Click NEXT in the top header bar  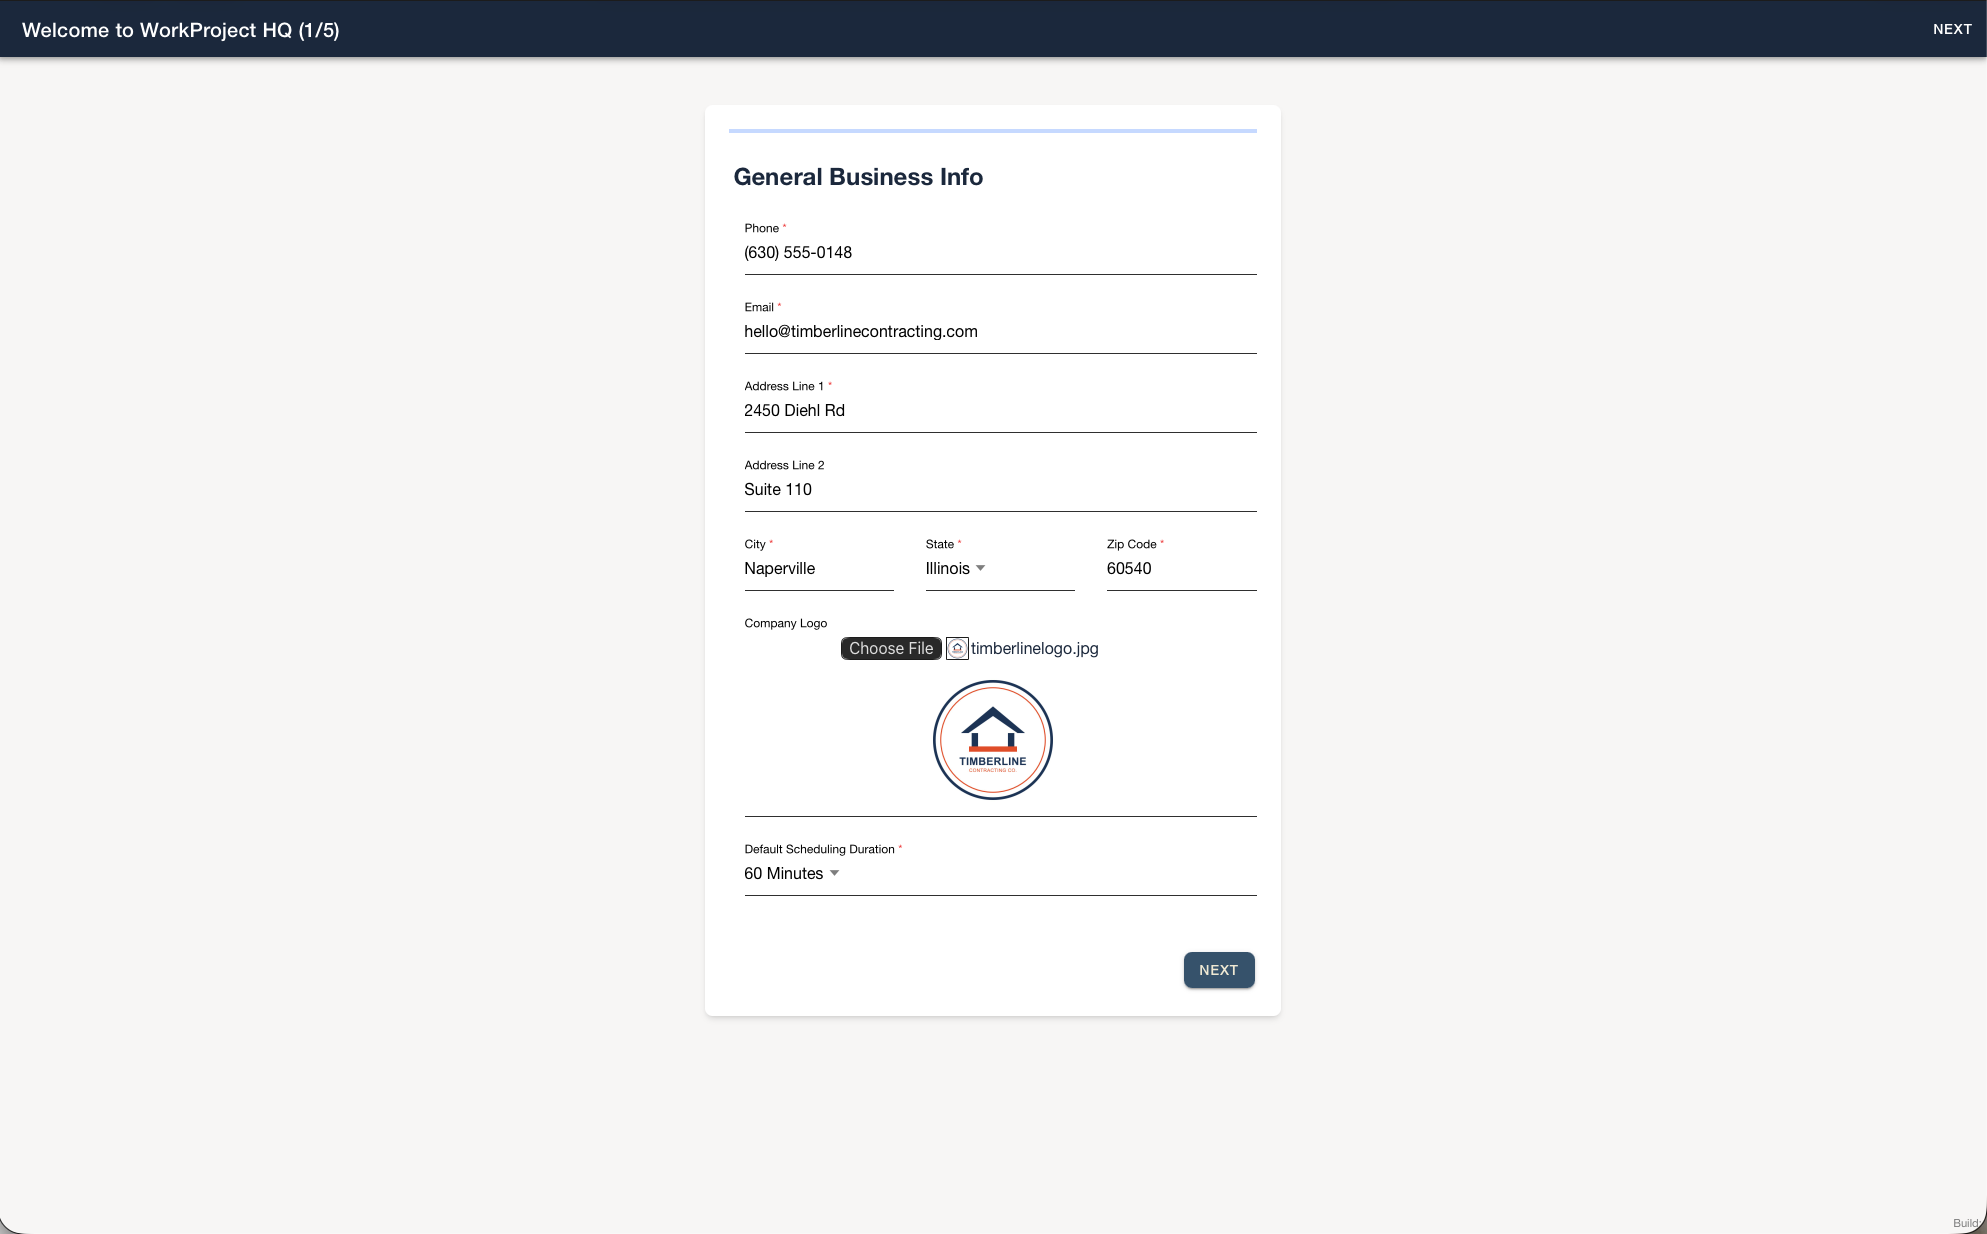tap(1952, 29)
